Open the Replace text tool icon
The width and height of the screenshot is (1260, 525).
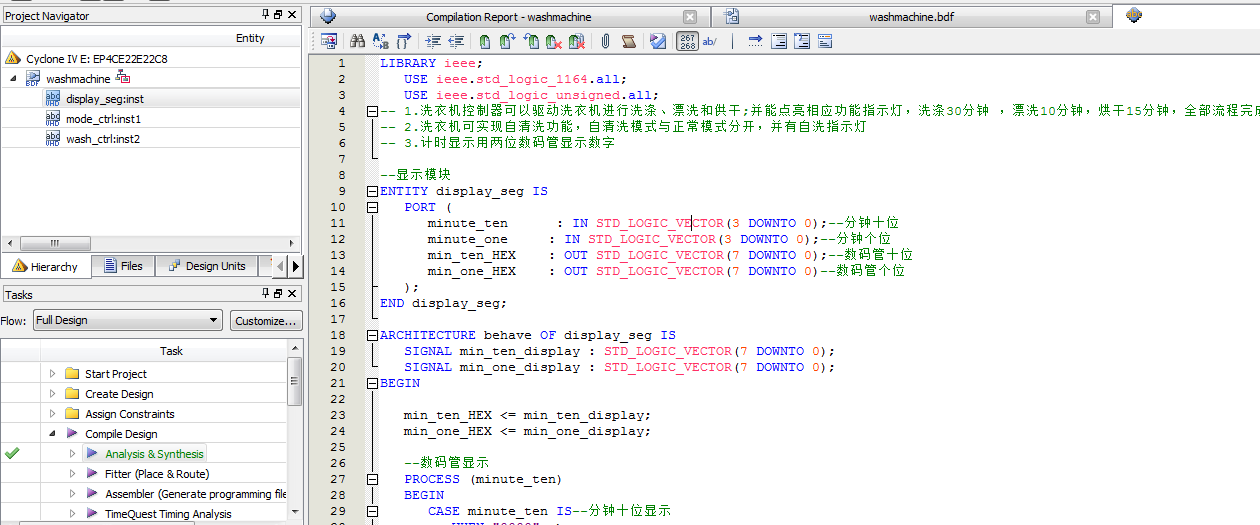[x=380, y=41]
